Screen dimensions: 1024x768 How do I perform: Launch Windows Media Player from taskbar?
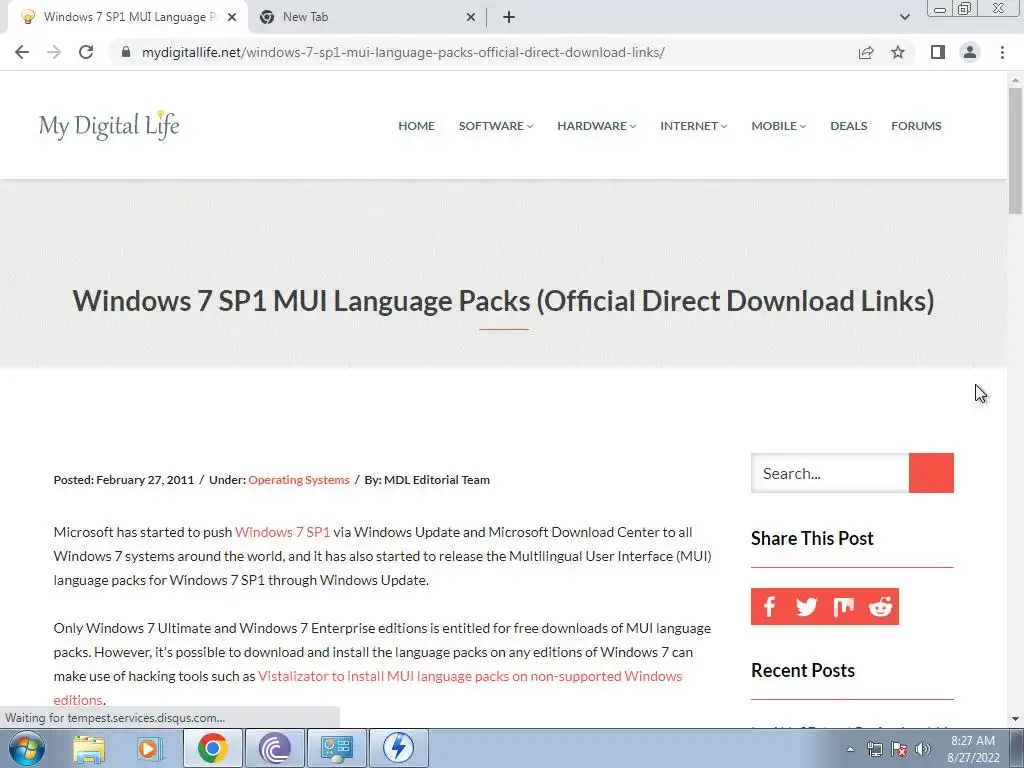[x=150, y=748]
